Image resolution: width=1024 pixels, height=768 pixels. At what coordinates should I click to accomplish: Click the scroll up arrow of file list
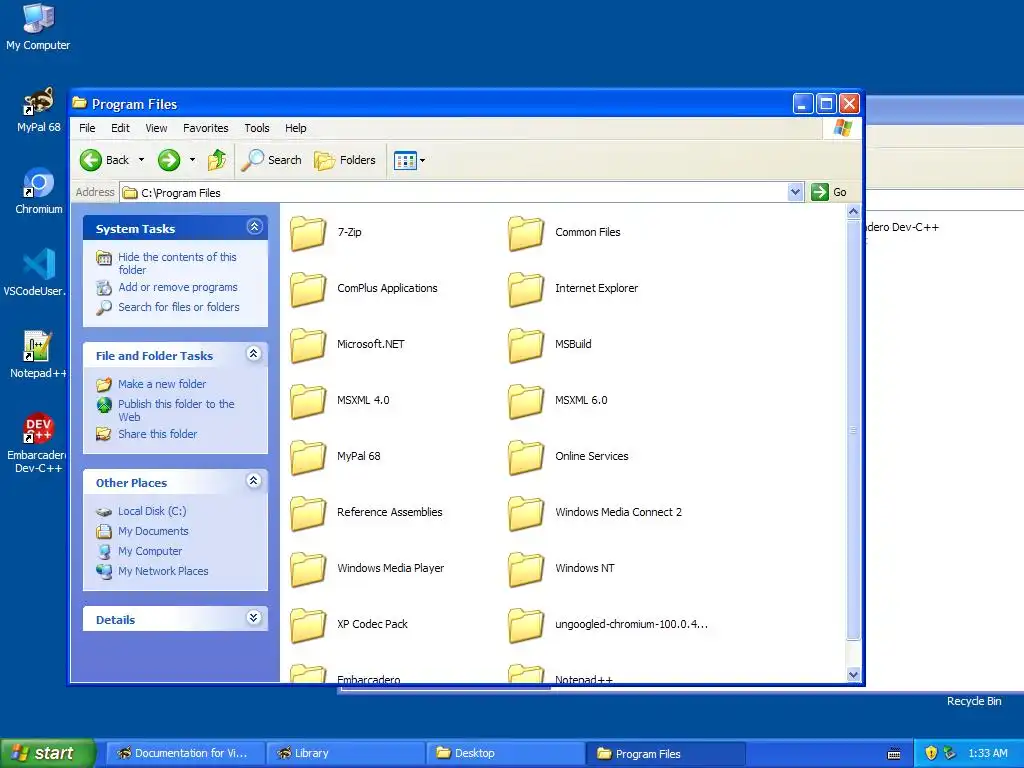click(x=853, y=212)
